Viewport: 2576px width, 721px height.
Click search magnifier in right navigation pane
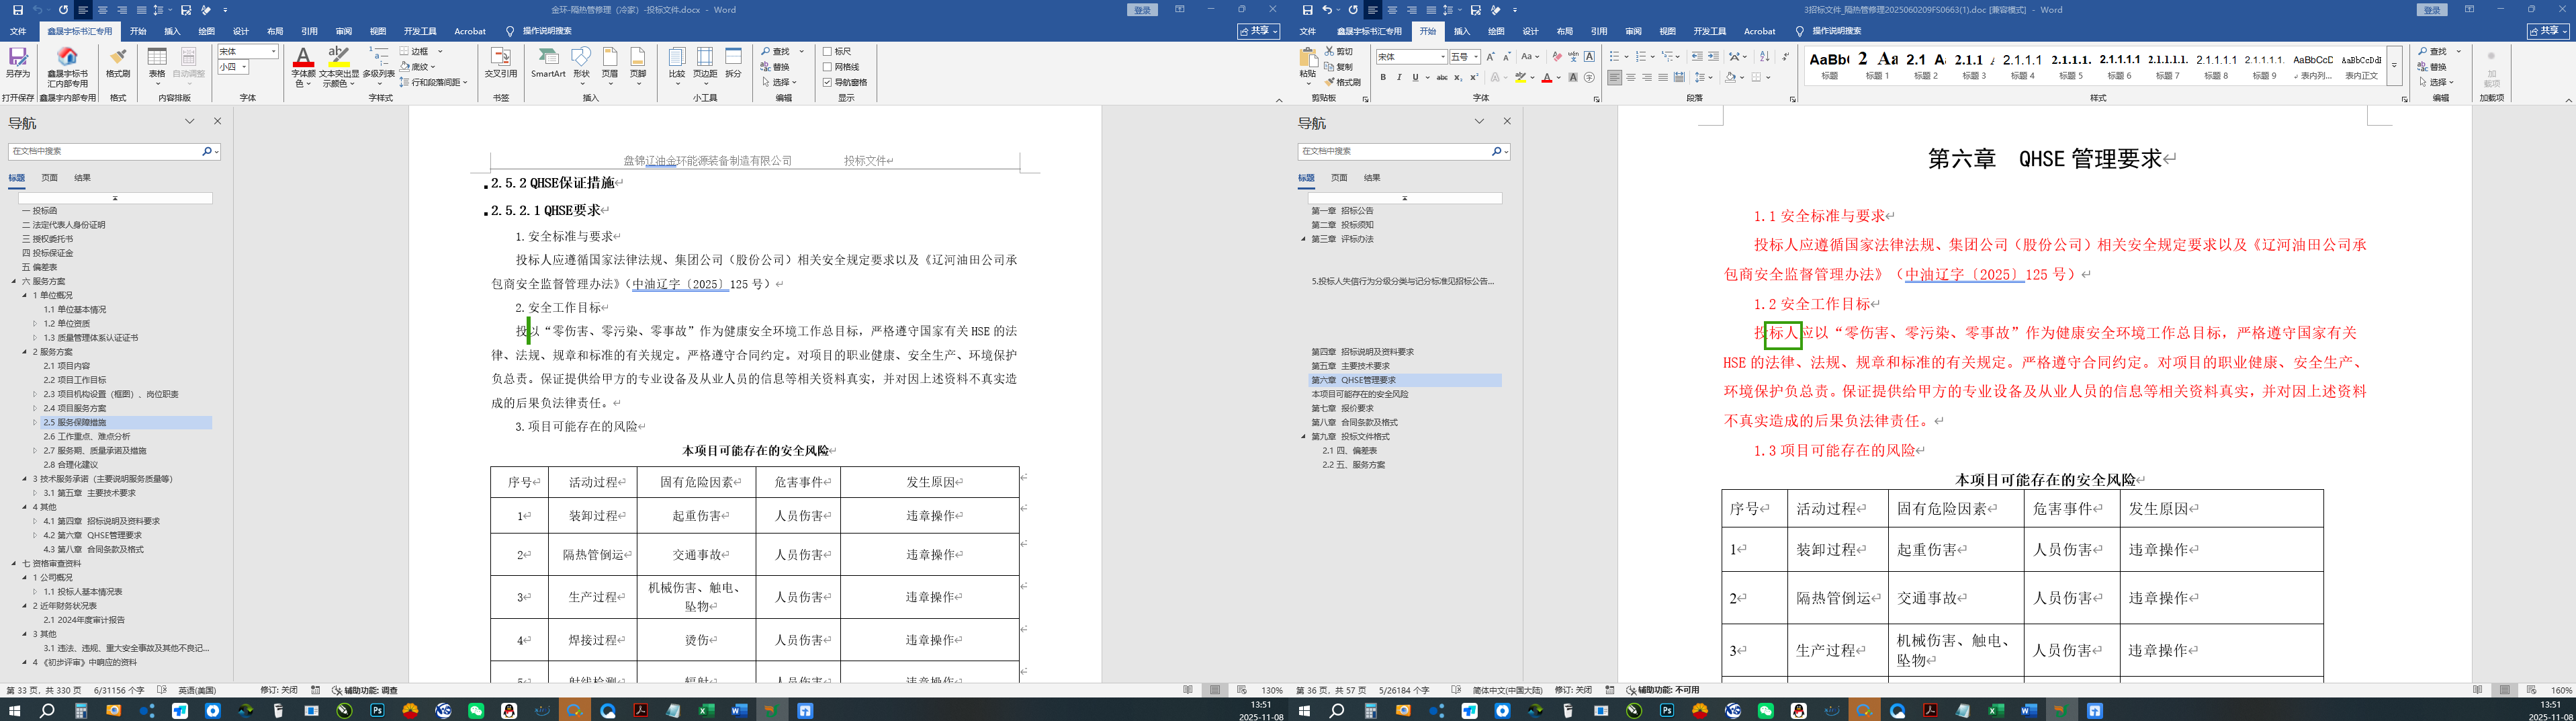coord(1497,151)
